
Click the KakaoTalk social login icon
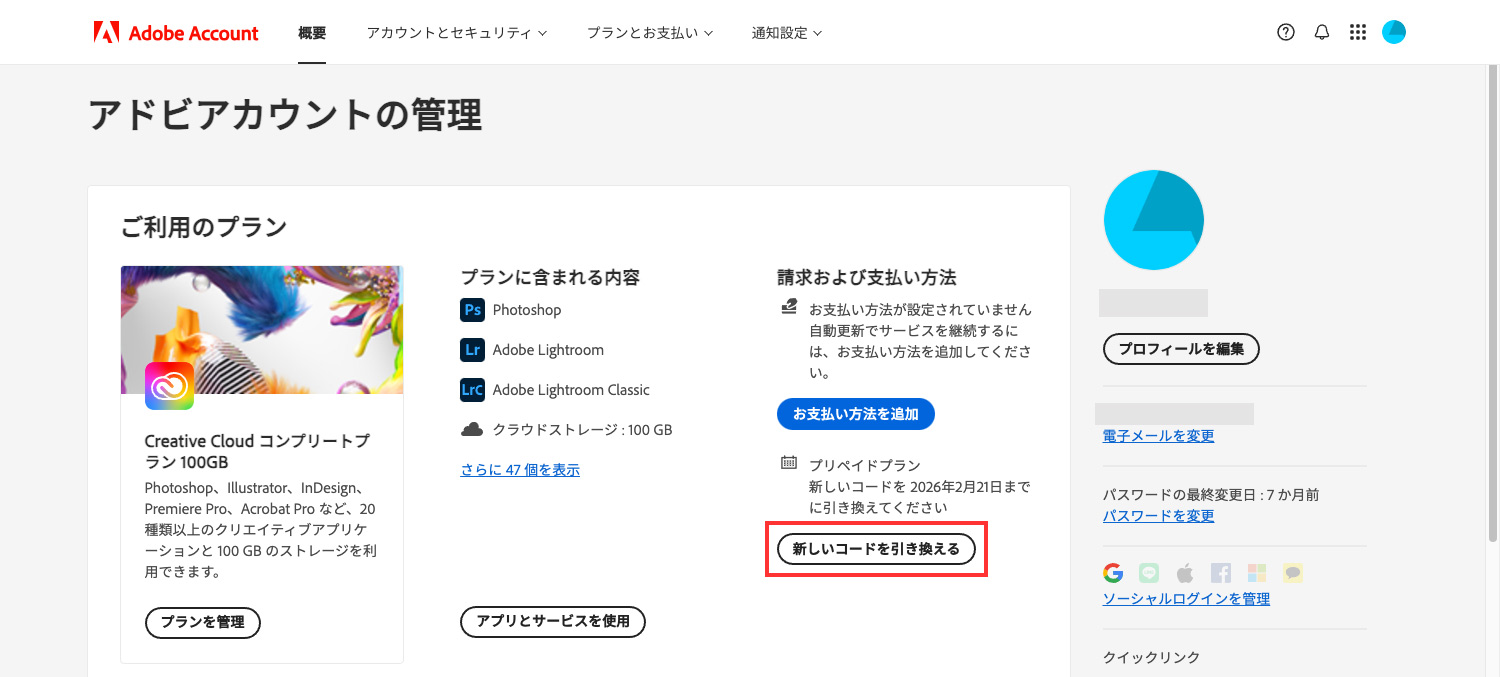coord(1293,573)
